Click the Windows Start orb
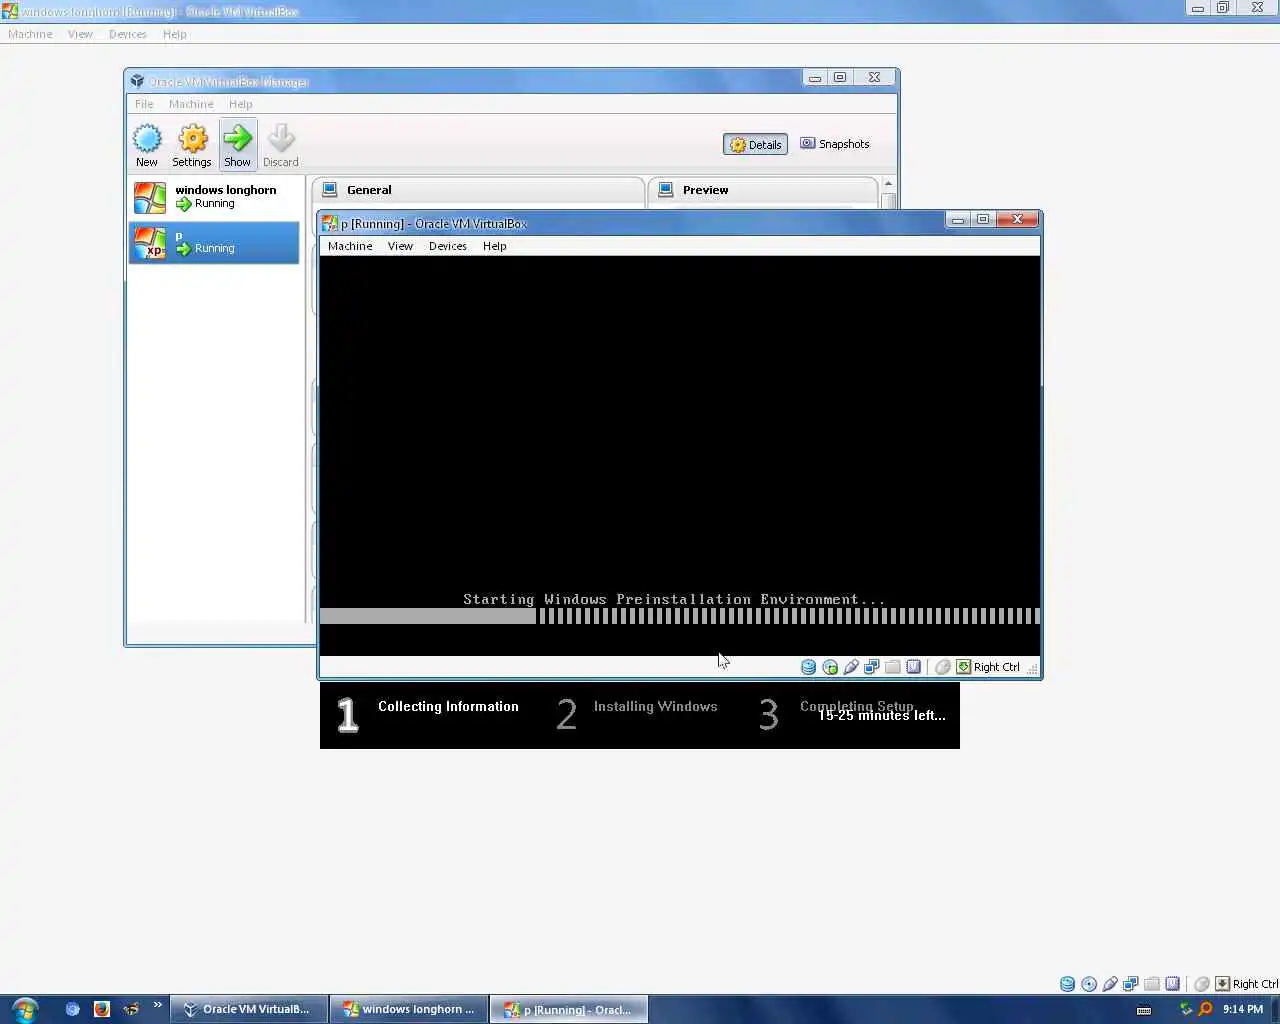The height and width of the screenshot is (1024, 1280). (25, 1009)
